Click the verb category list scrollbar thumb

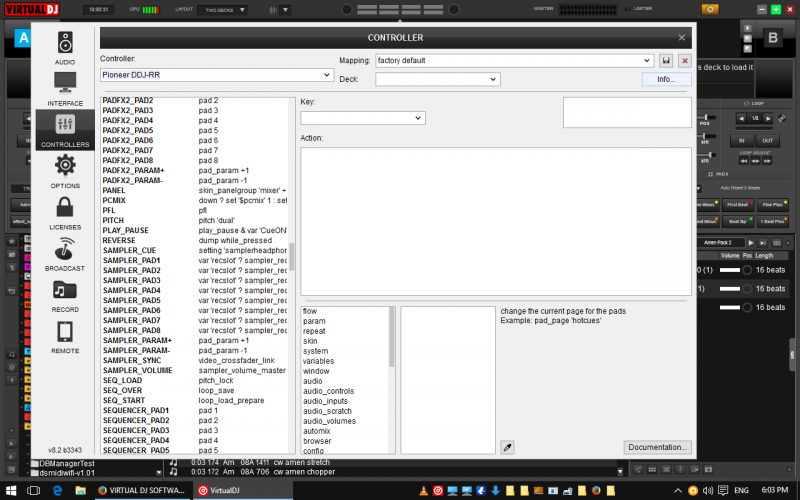click(392, 337)
